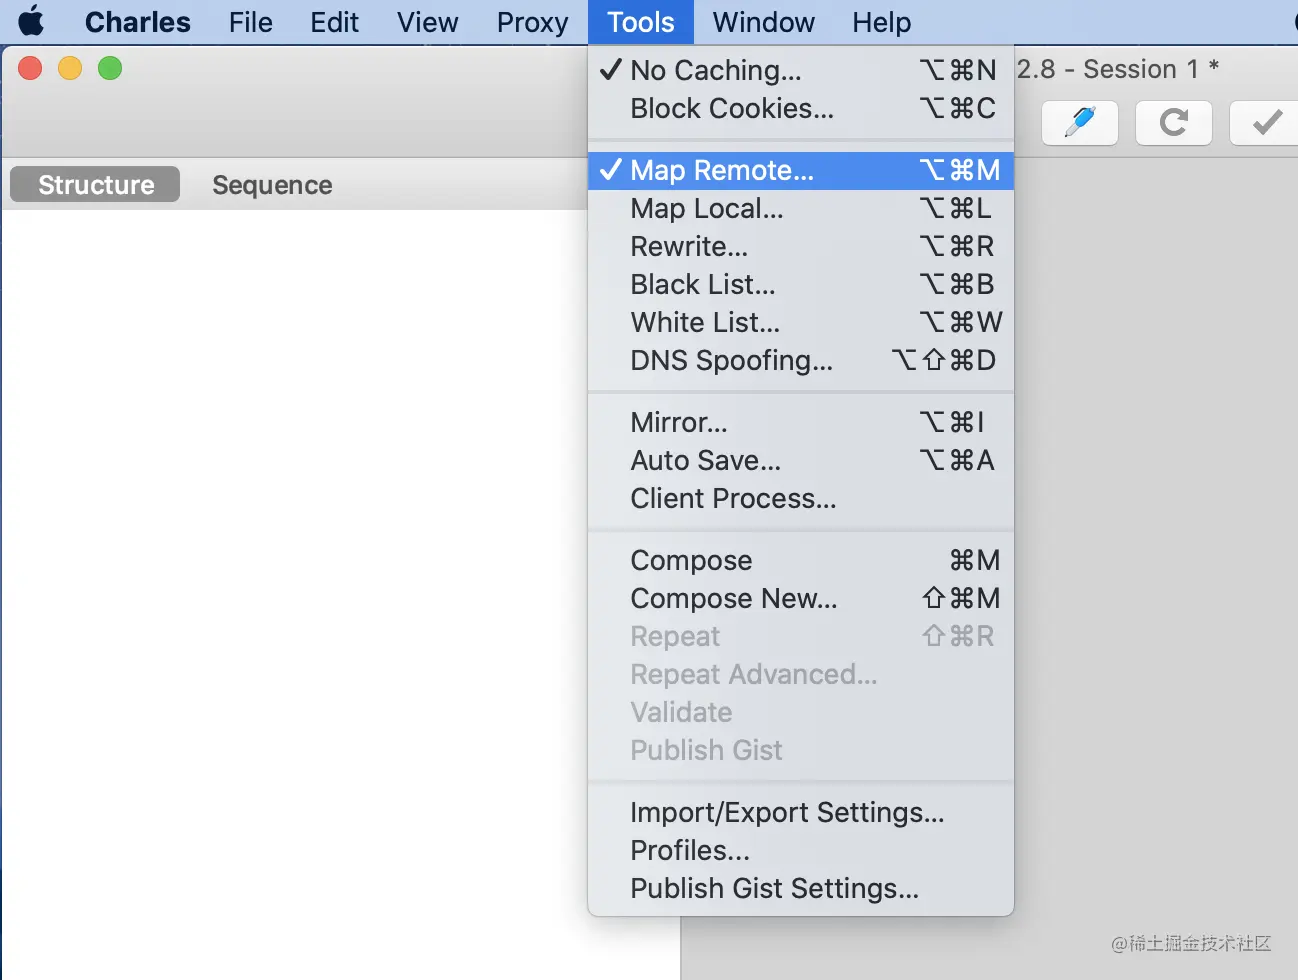Click Publish Gist Settings entry
Image resolution: width=1298 pixels, height=980 pixels.
coord(774,888)
